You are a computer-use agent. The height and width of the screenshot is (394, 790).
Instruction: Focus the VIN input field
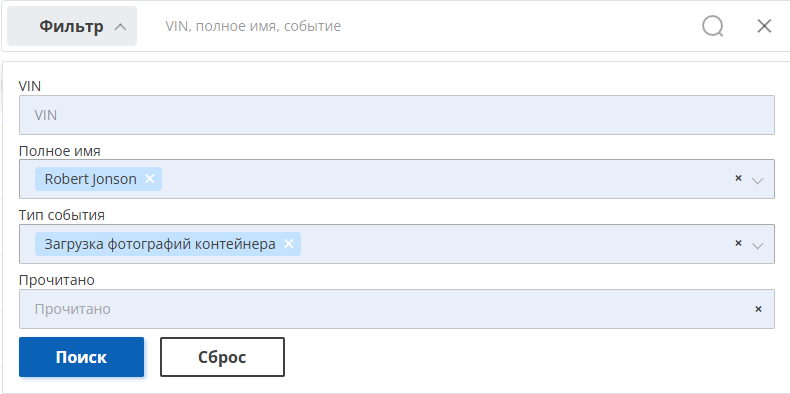[x=397, y=115]
